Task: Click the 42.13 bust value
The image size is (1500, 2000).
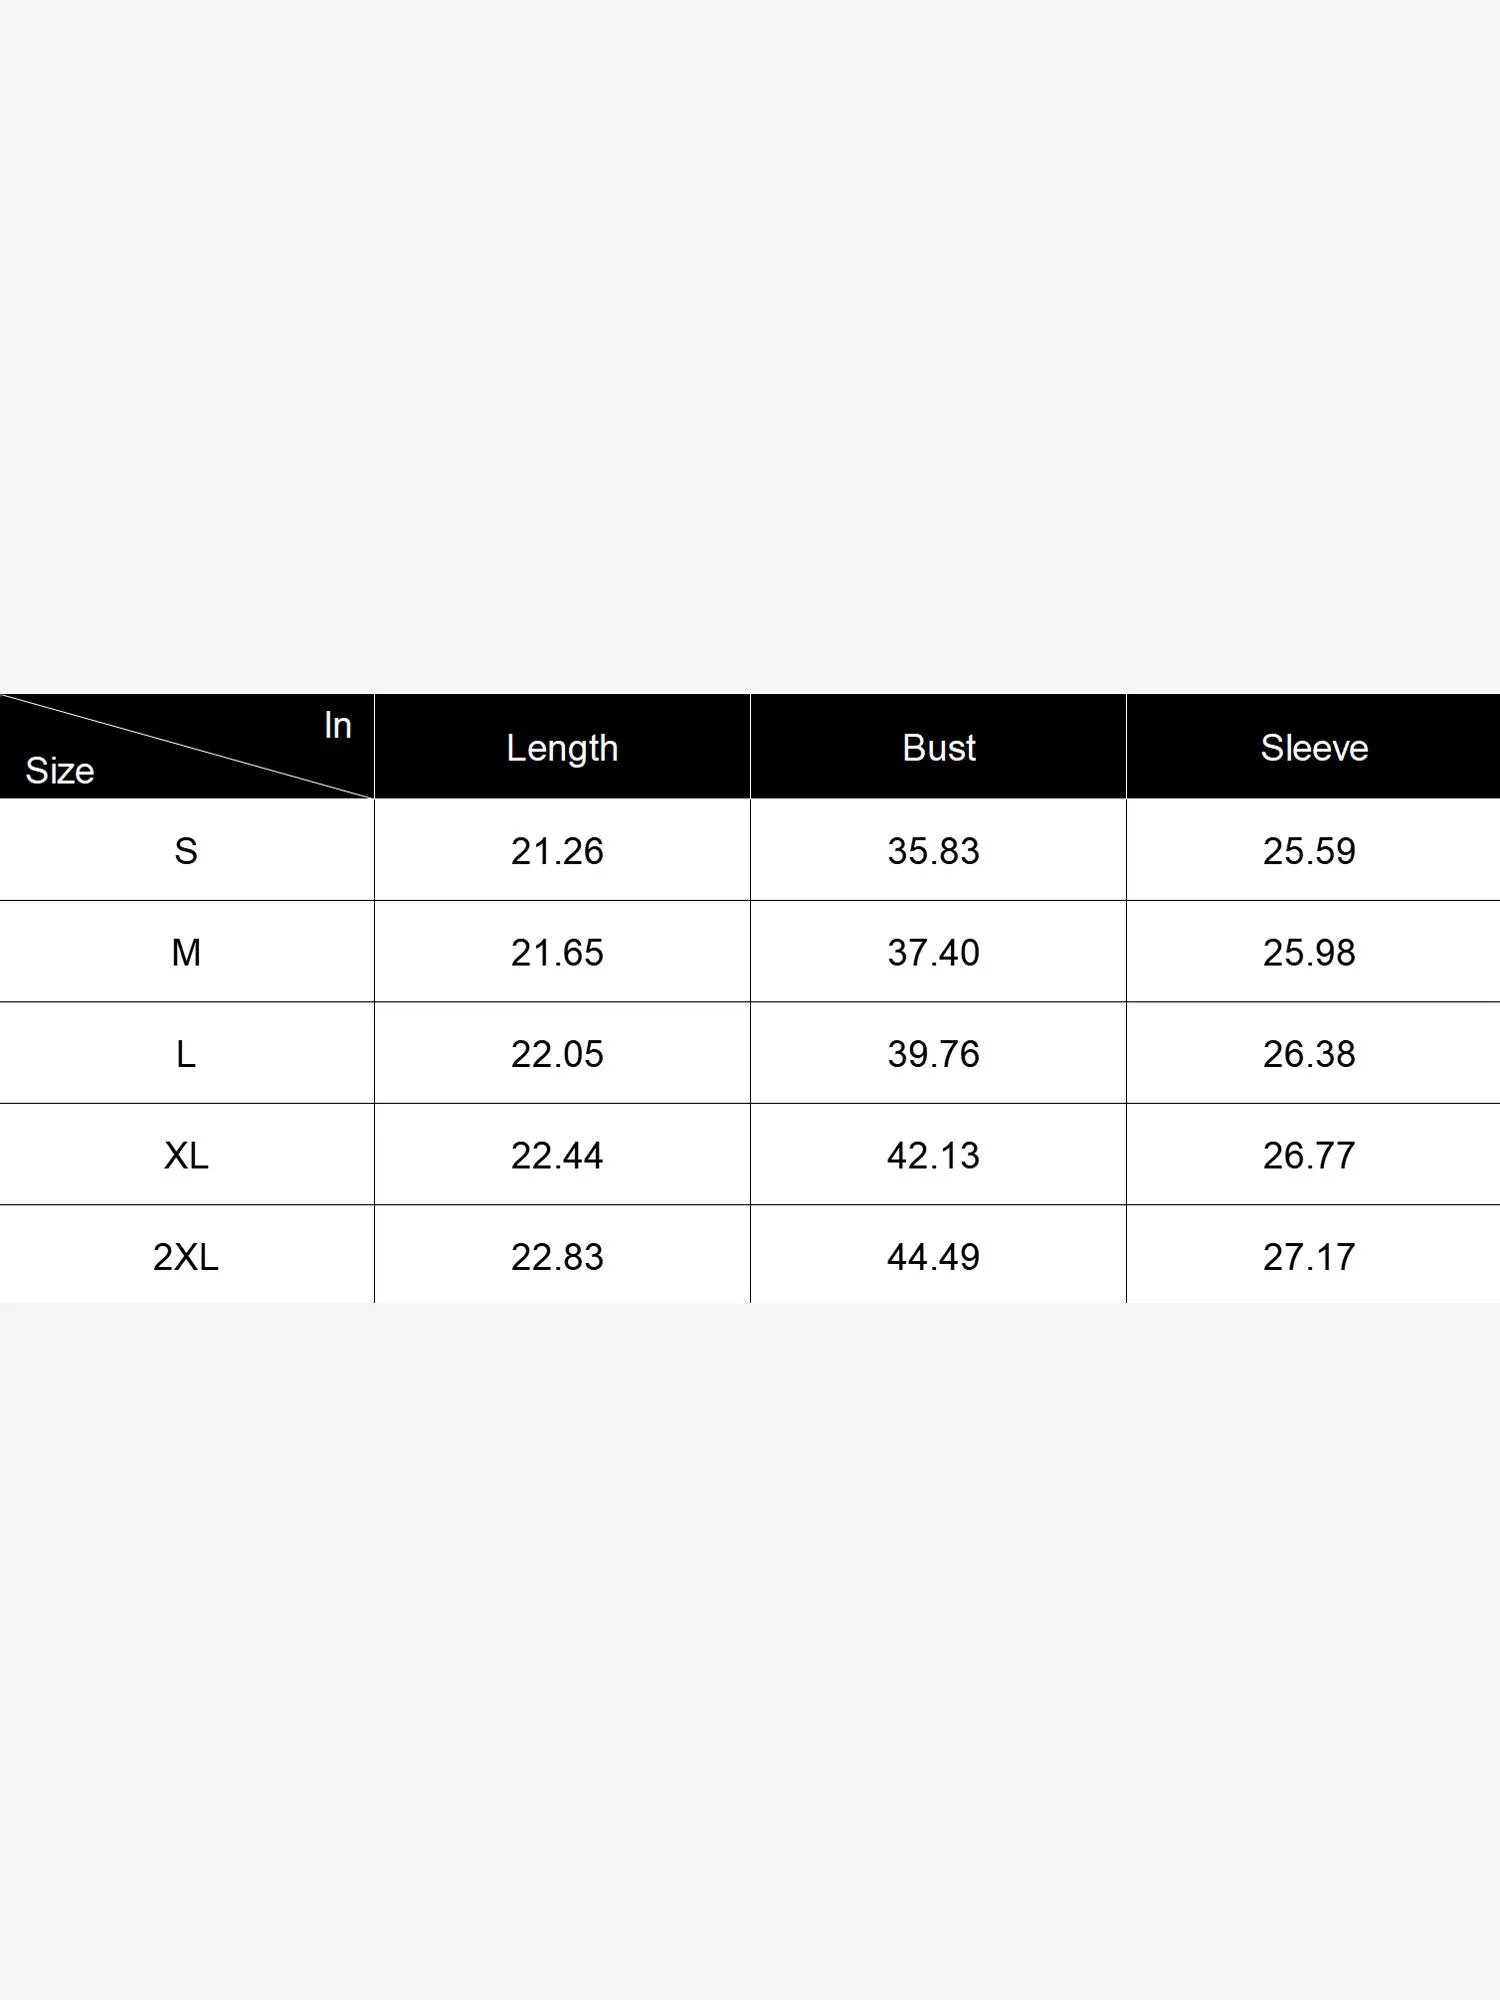Action: click(x=933, y=1156)
